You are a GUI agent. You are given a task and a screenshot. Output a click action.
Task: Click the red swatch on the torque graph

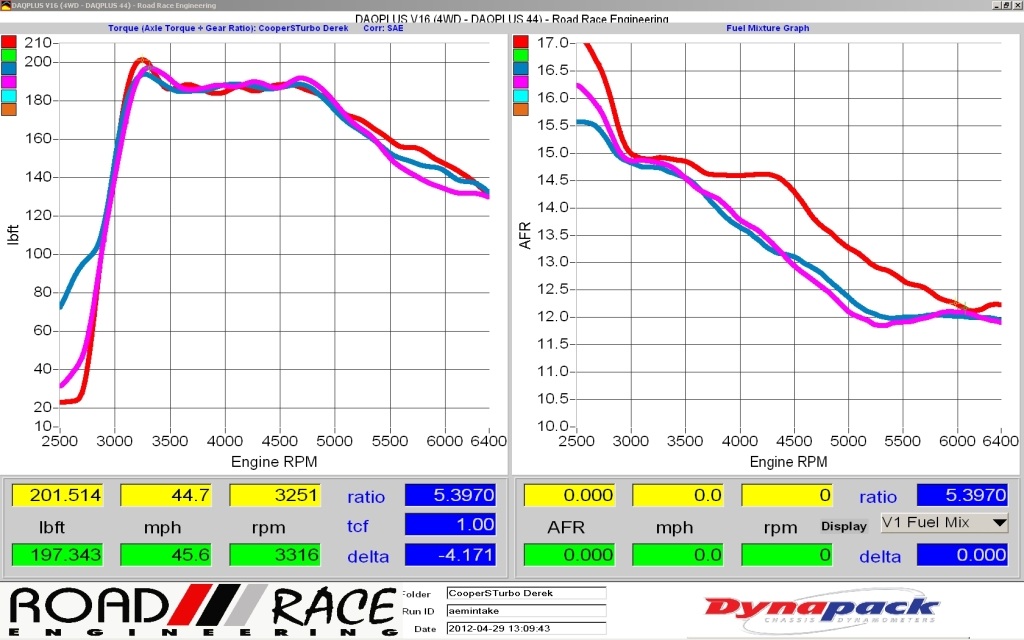pos(9,42)
